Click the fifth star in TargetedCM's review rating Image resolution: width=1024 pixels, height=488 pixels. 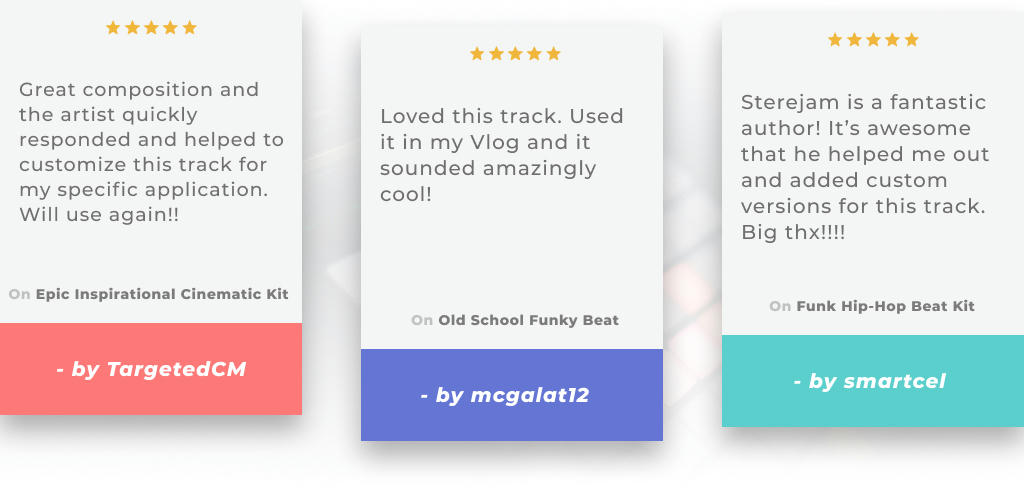[x=189, y=28]
